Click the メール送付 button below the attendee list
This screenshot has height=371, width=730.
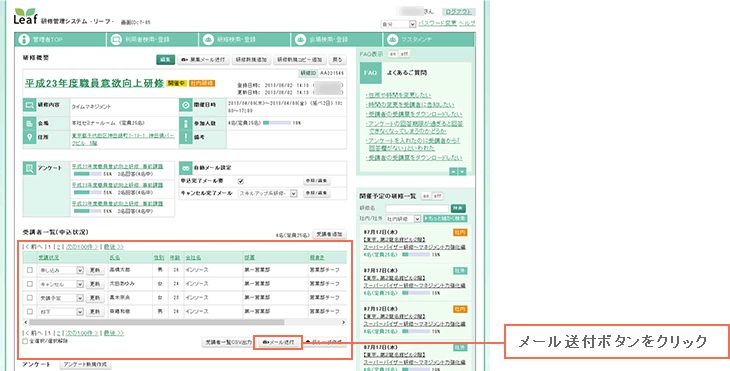(x=278, y=343)
